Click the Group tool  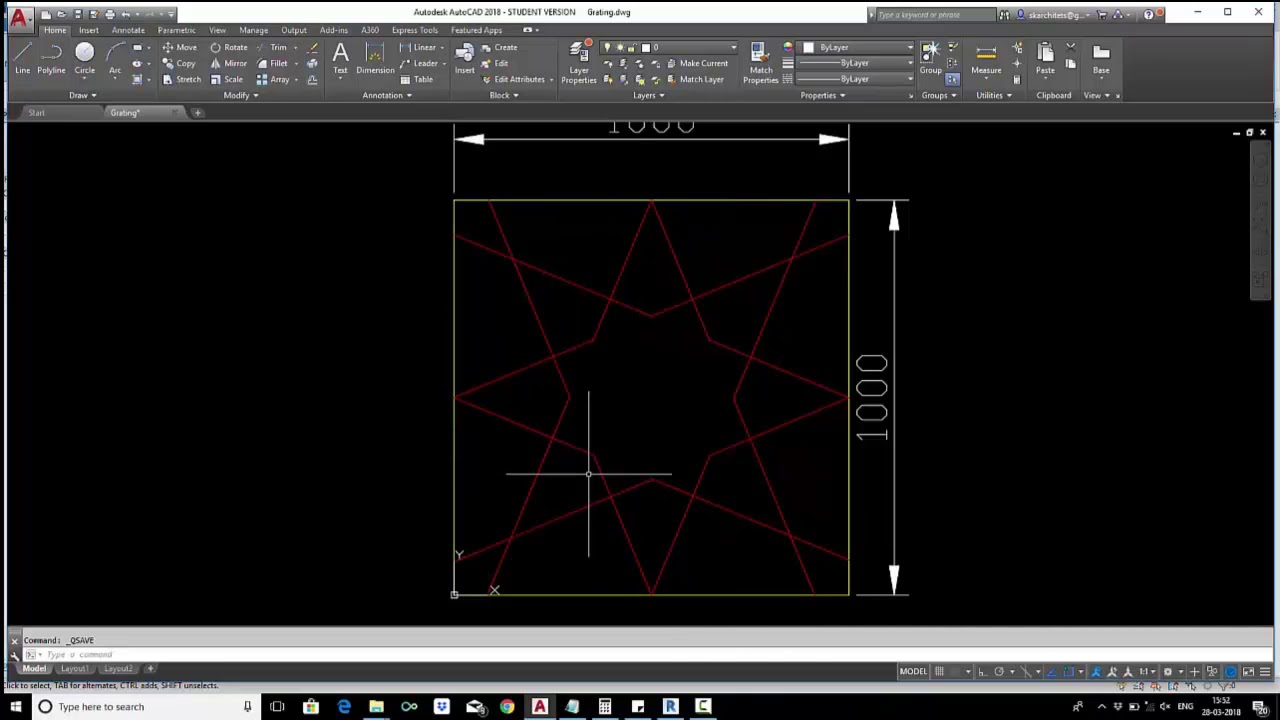point(931,58)
